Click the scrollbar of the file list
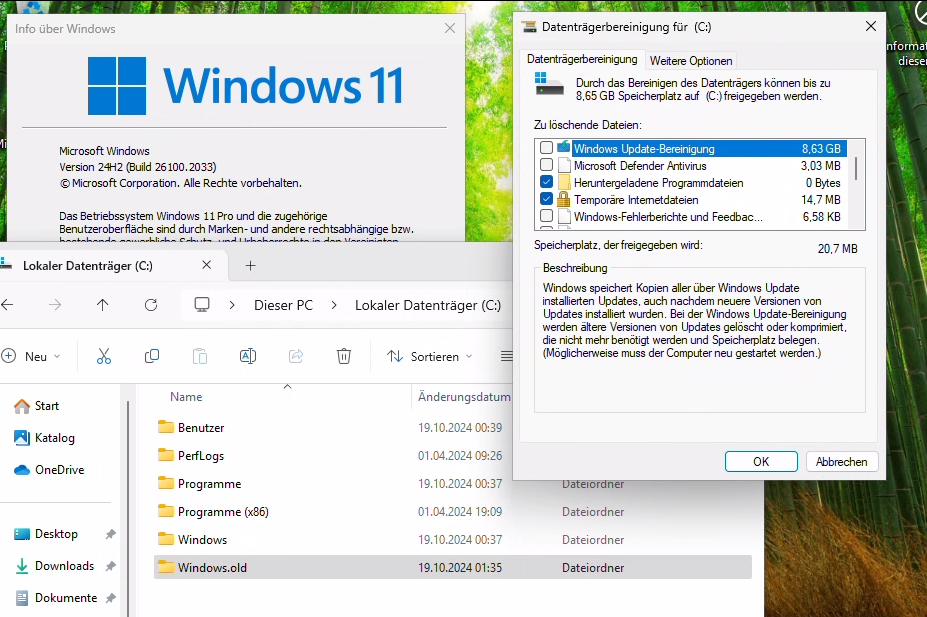This screenshot has height=617, width=927. tap(856, 168)
